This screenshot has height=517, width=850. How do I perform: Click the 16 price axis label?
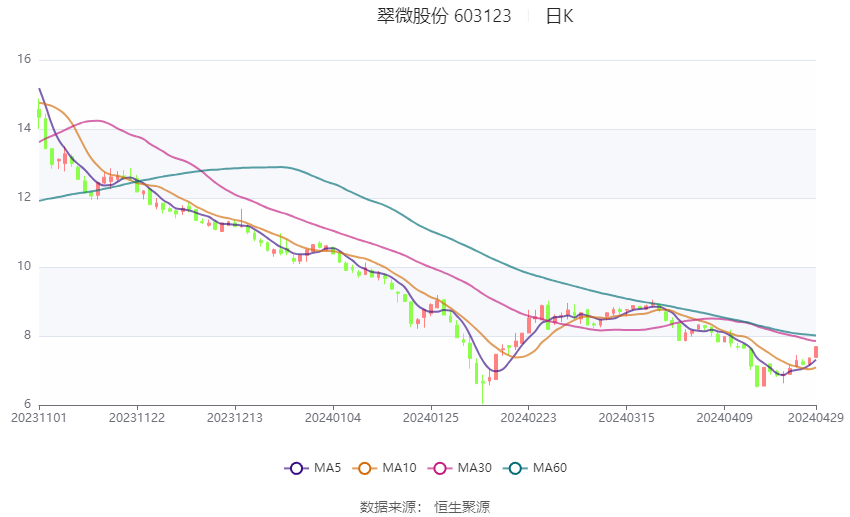[x=24, y=59]
